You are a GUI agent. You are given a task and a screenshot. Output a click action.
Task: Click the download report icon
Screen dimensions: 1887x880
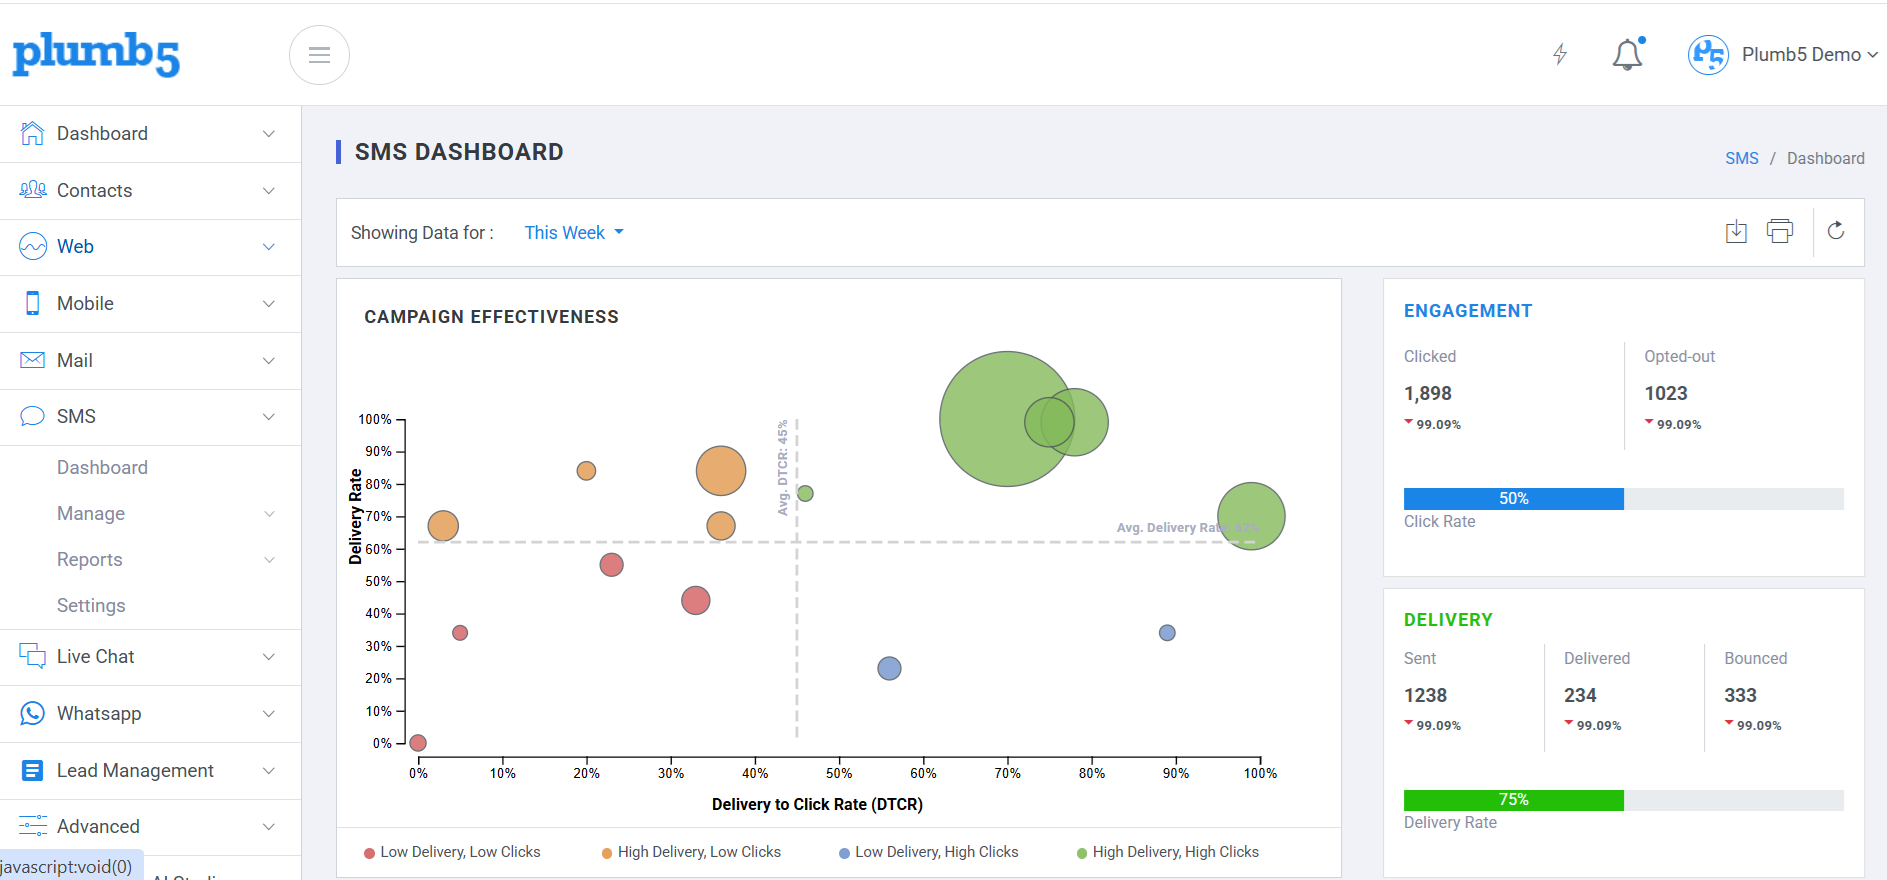[1736, 232]
